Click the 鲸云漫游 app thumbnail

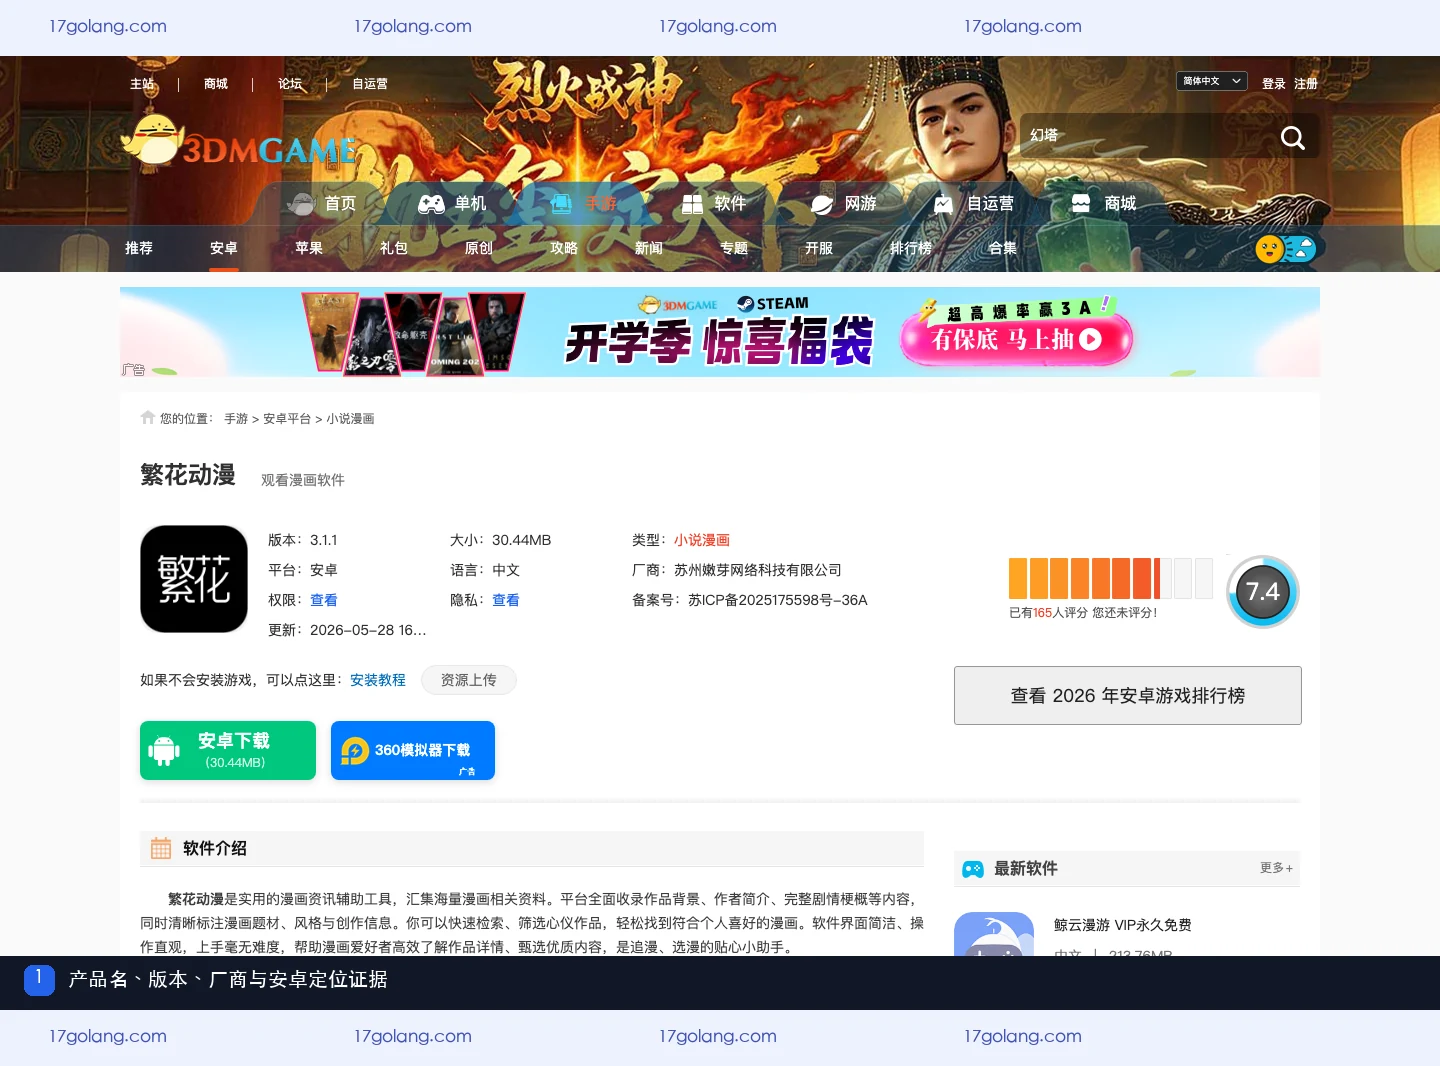click(994, 934)
